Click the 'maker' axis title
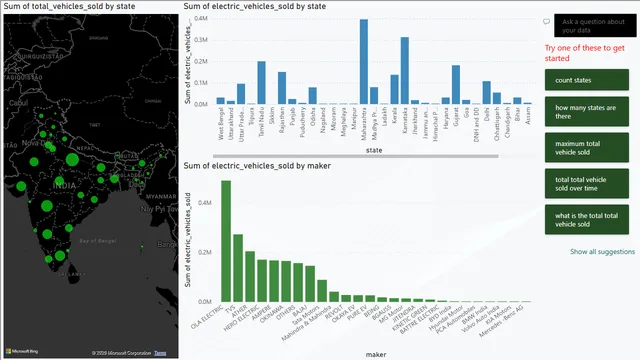The image size is (640, 360). click(x=376, y=354)
